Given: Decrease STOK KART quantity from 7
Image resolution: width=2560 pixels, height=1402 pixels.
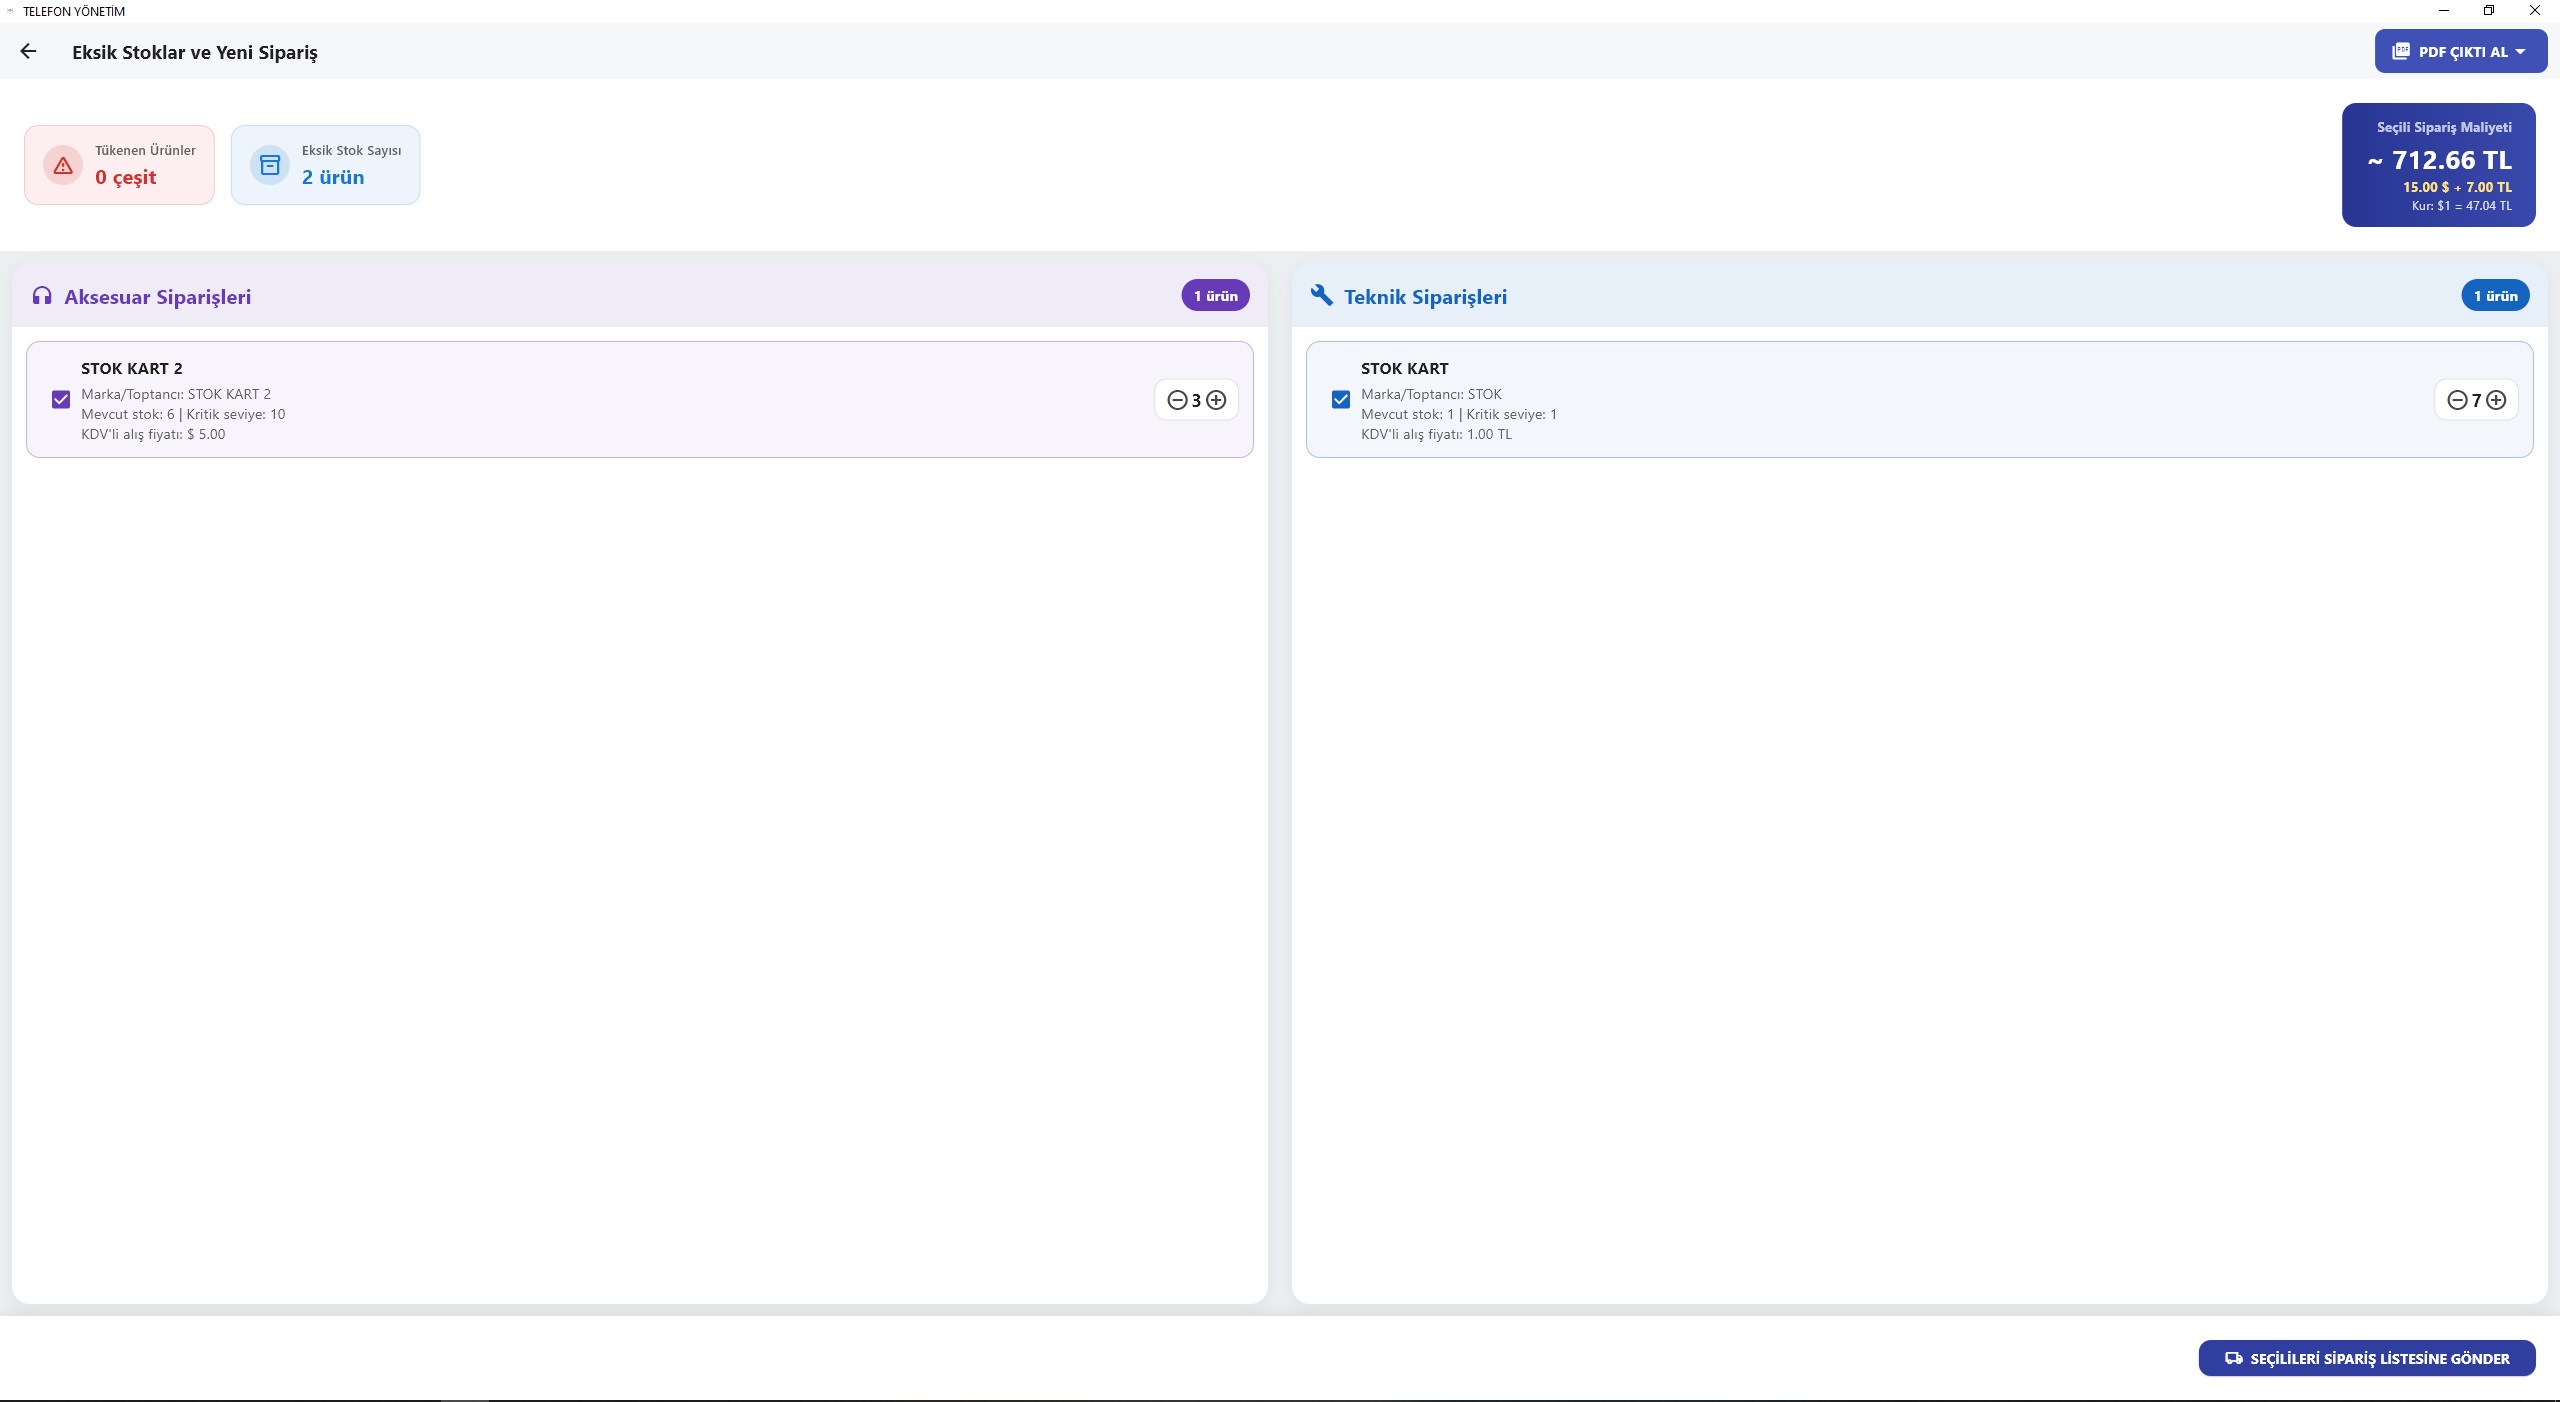Looking at the screenshot, I should 2457,400.
